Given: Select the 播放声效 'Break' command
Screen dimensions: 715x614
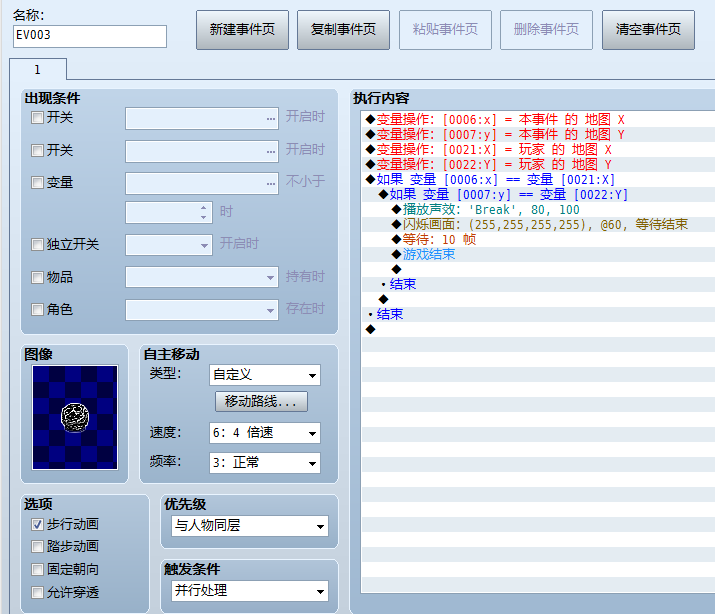Looking at the screenshot, I should [538, 210].
